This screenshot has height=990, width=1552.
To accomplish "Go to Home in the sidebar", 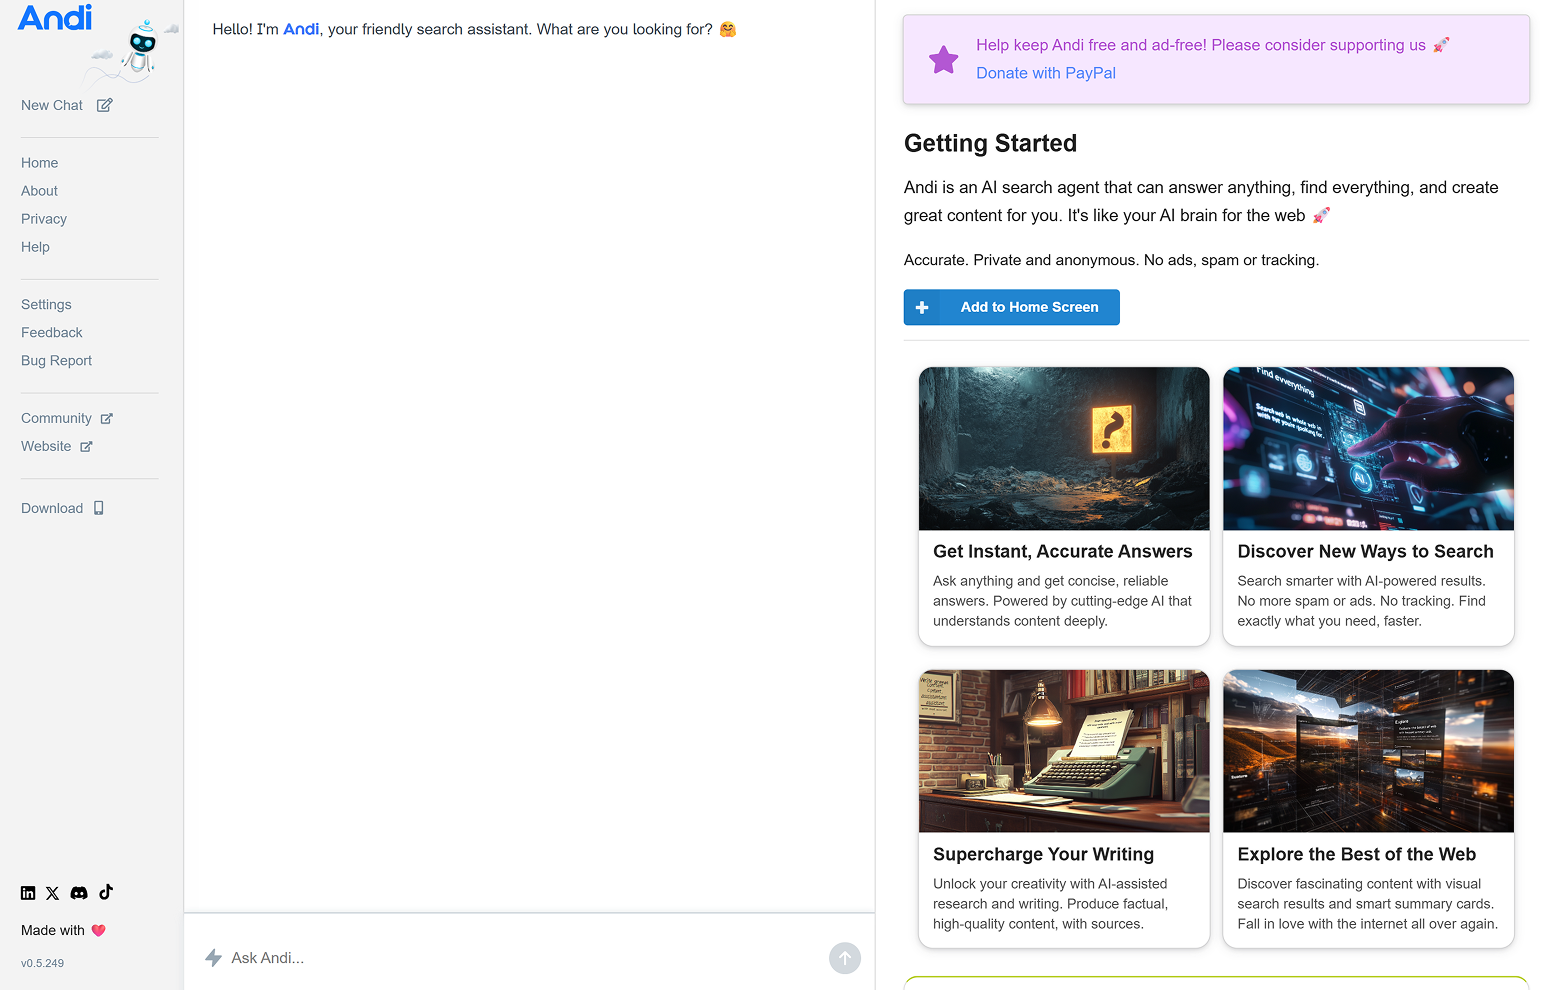I will tap(40, 163).
